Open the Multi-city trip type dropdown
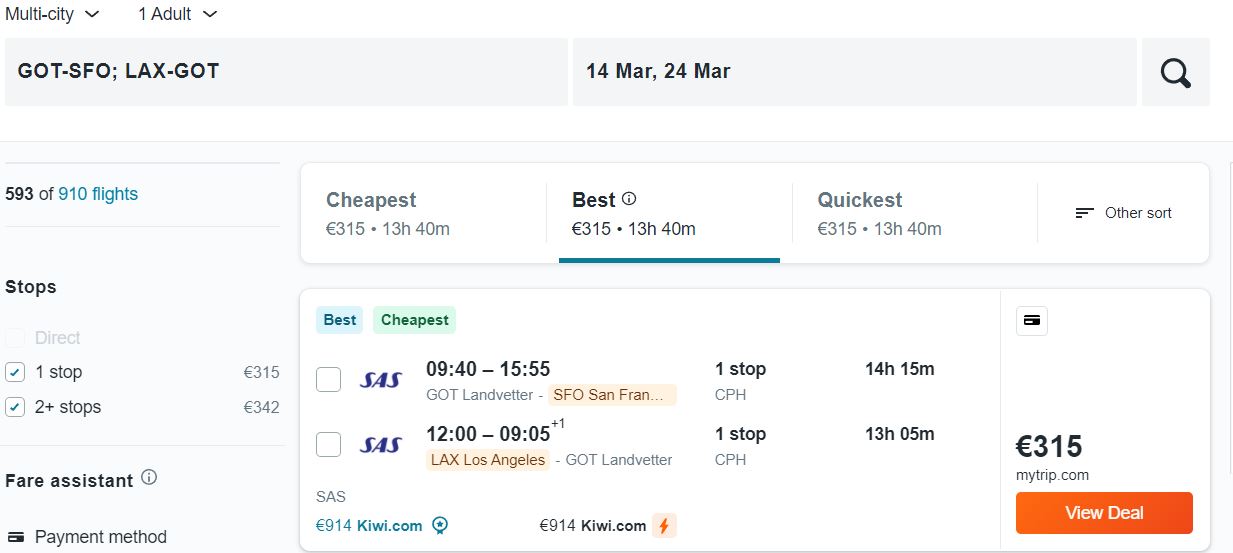 click(52, 14)
